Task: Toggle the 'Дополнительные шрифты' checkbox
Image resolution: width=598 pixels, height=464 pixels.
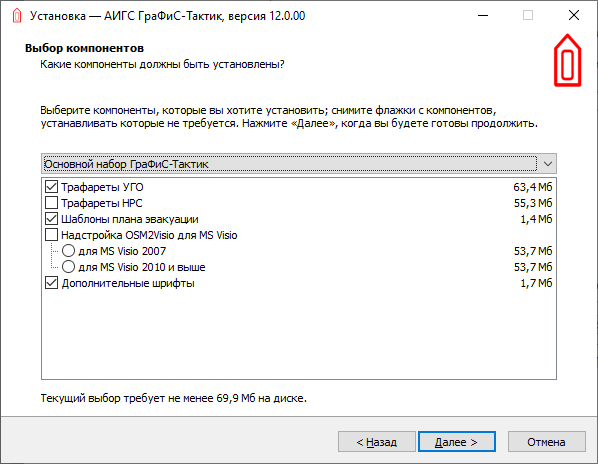Action: click(x=51, y=283)
